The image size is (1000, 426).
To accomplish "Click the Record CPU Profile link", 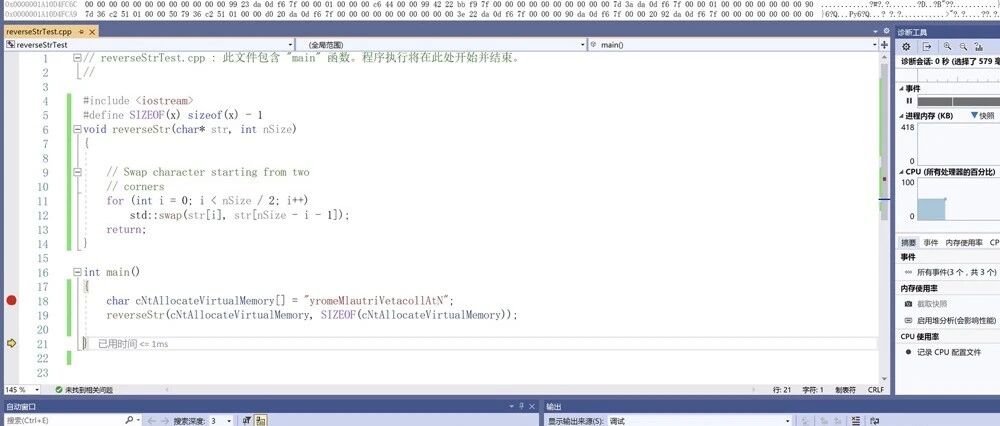I will click(949, 352).
